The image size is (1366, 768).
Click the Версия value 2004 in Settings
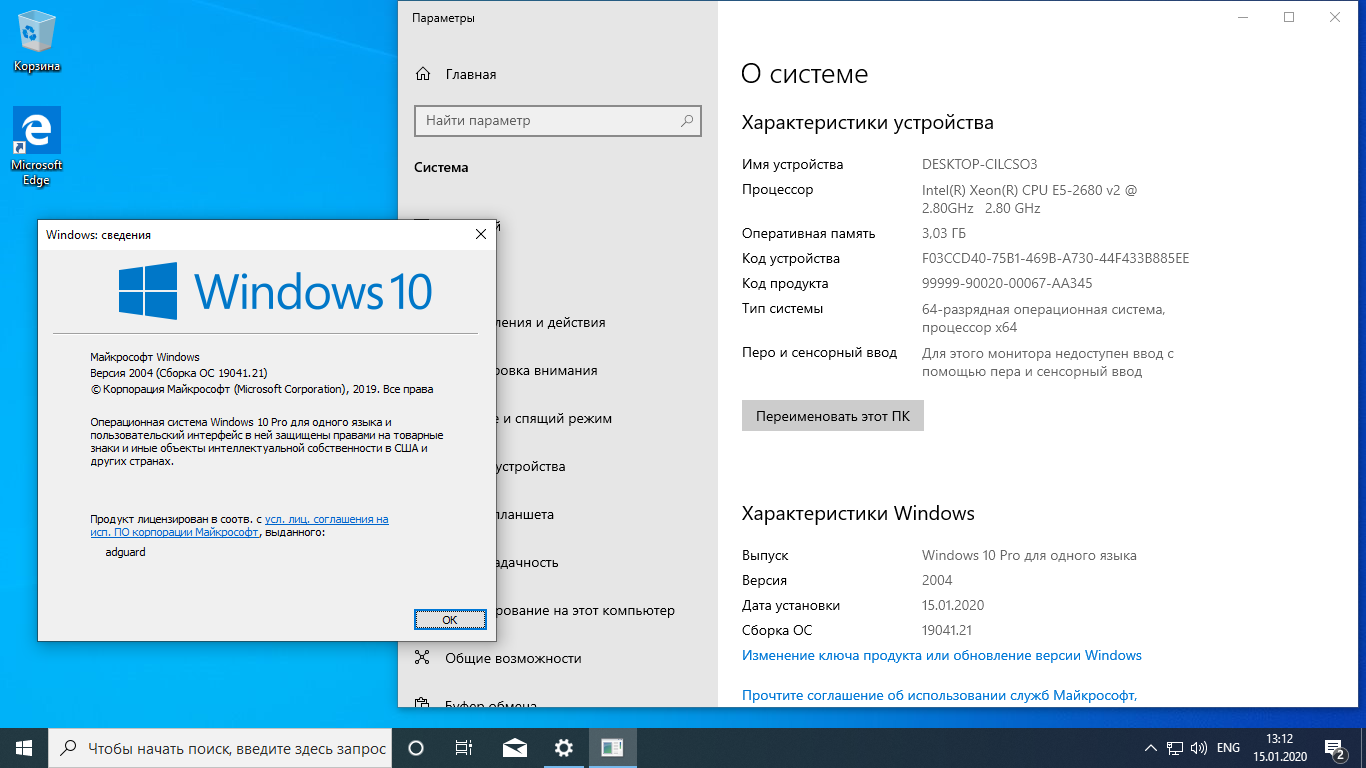(937, 580)
